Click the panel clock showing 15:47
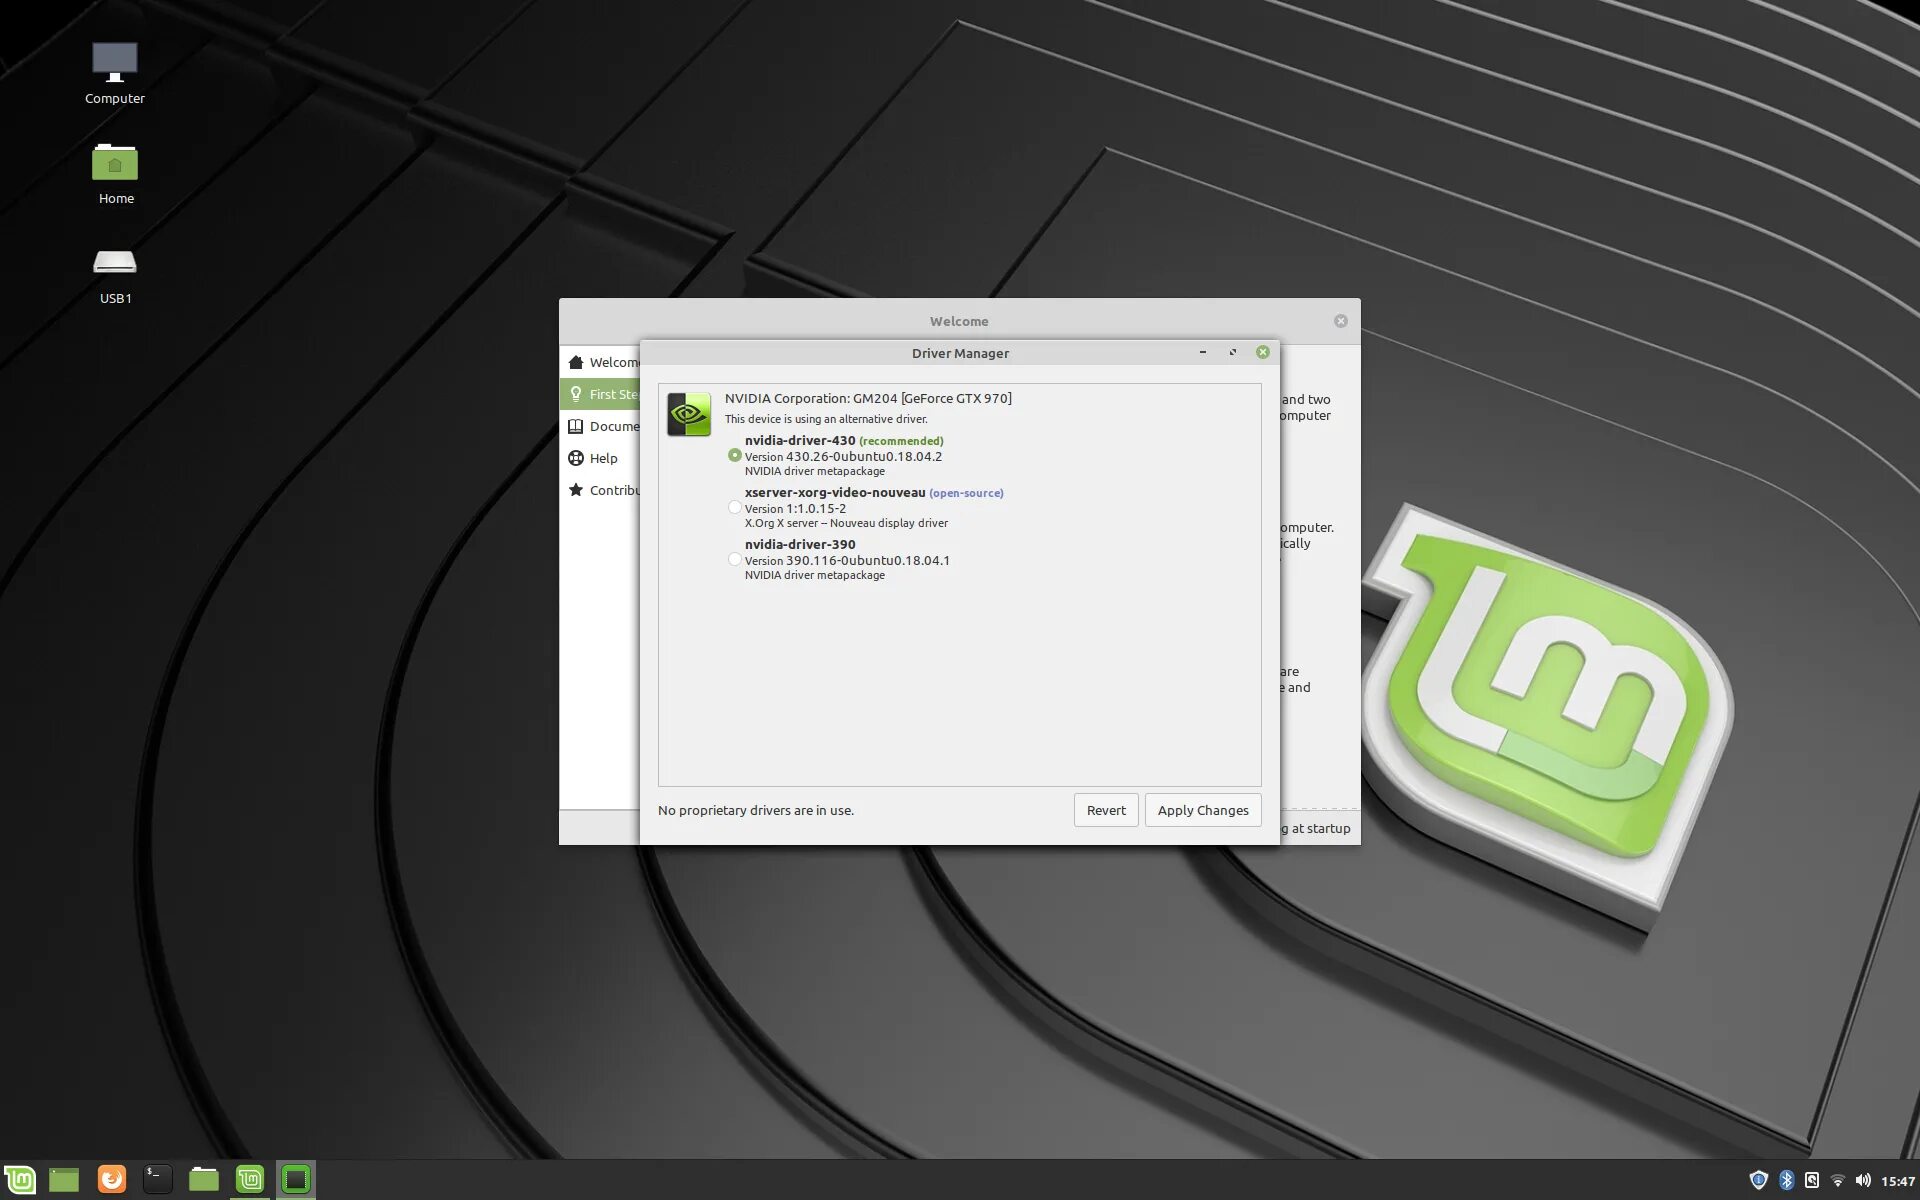Screen dimensions: 1920x1200 [1897, 1181]
